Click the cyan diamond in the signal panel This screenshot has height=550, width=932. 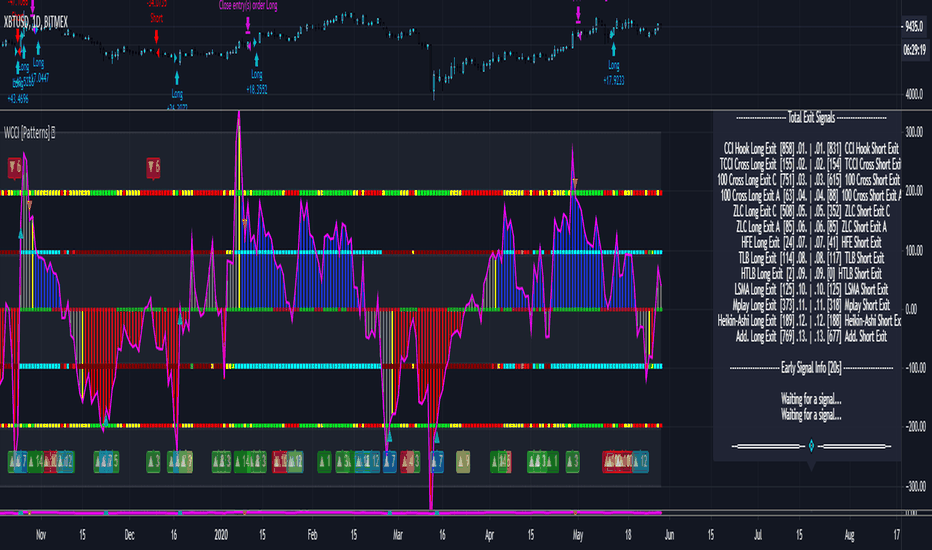coord(811,446)
